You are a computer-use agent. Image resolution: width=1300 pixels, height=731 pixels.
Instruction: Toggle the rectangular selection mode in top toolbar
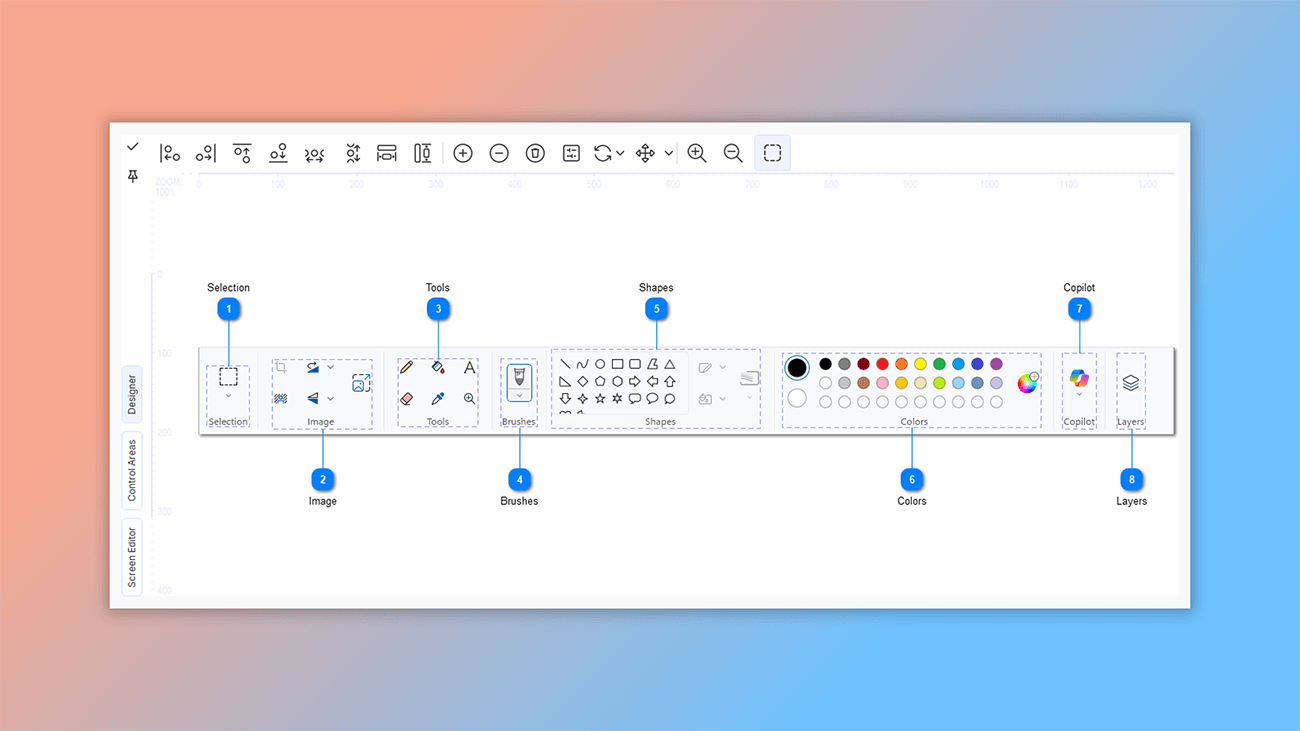pyautogui.click(x=772, y=152)
